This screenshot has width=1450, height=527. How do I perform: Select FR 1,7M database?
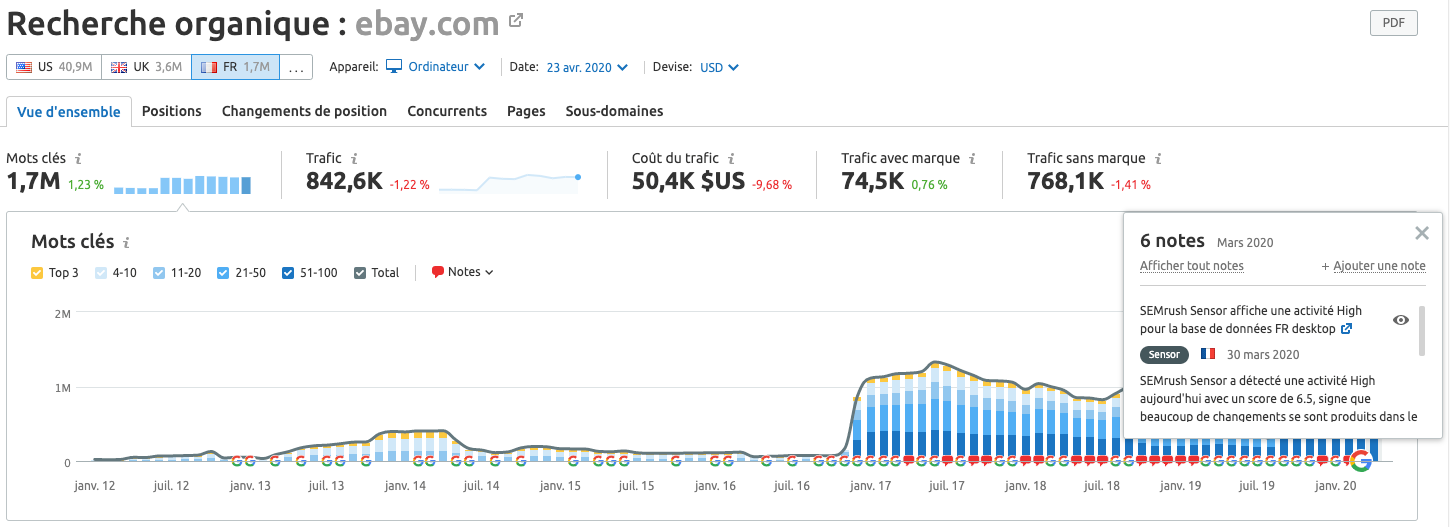pyautogui.click(x=235, y=67)
